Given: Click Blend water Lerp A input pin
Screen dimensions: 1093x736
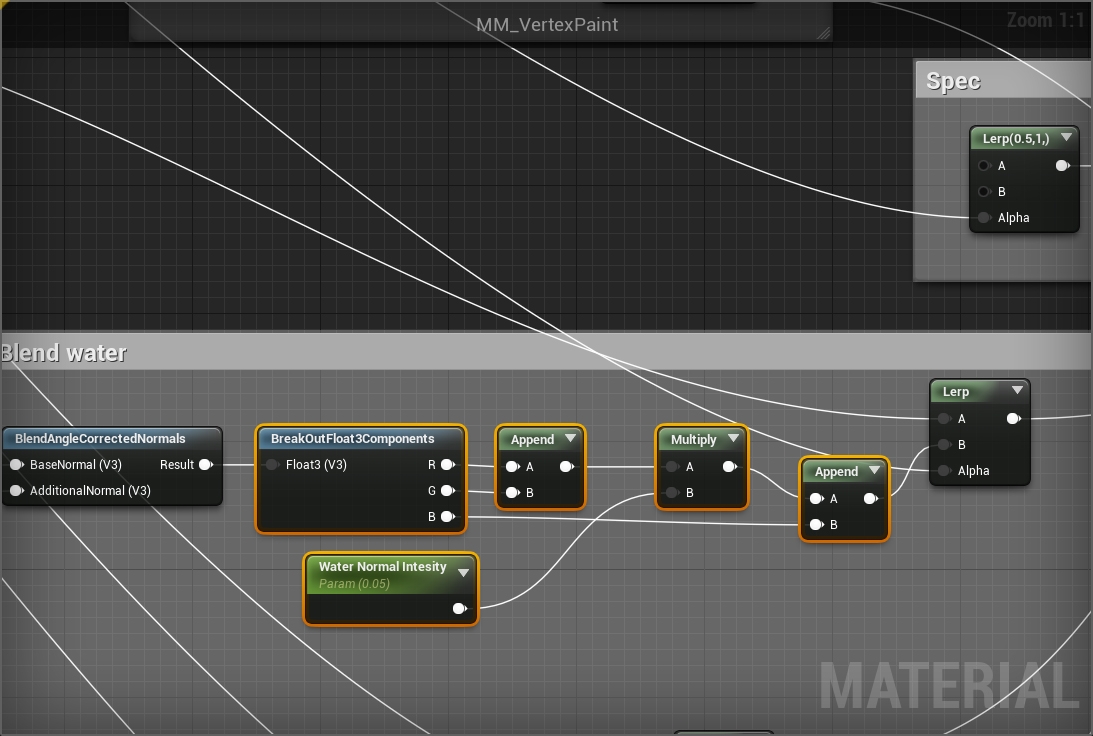Looking at the screenshot, I should pos(945,419).
